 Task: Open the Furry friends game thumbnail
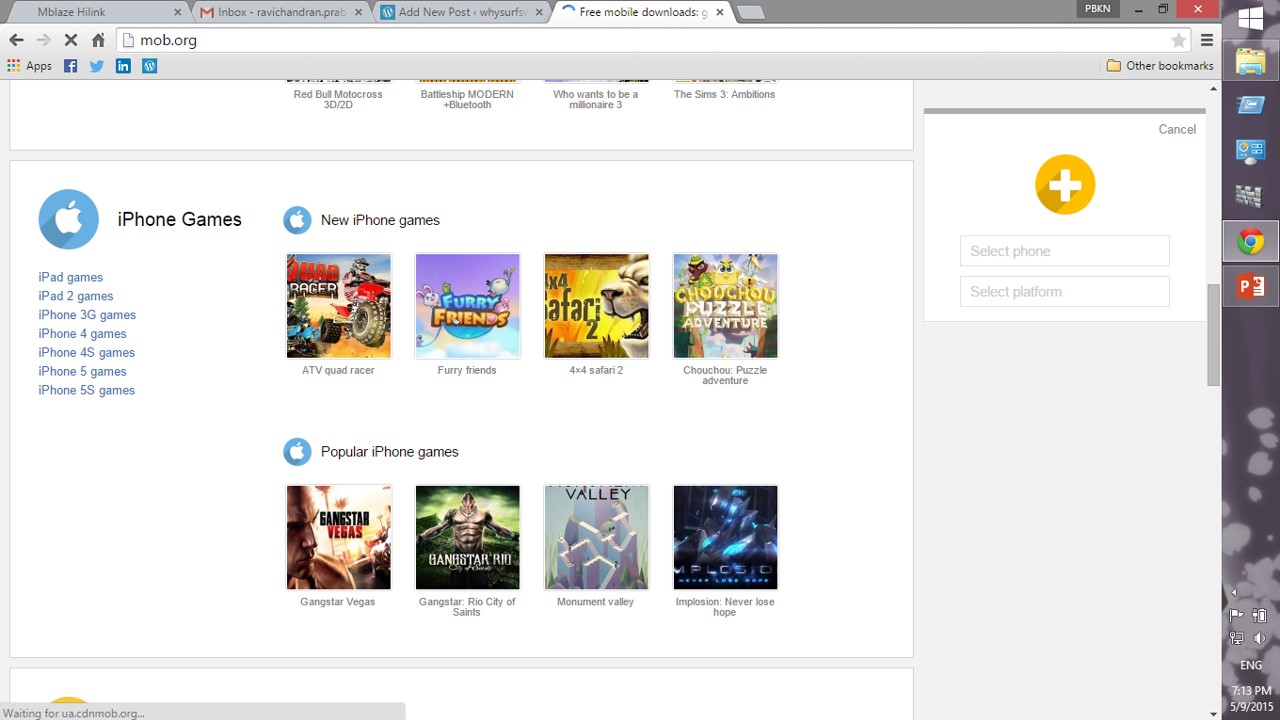point(467,306)
